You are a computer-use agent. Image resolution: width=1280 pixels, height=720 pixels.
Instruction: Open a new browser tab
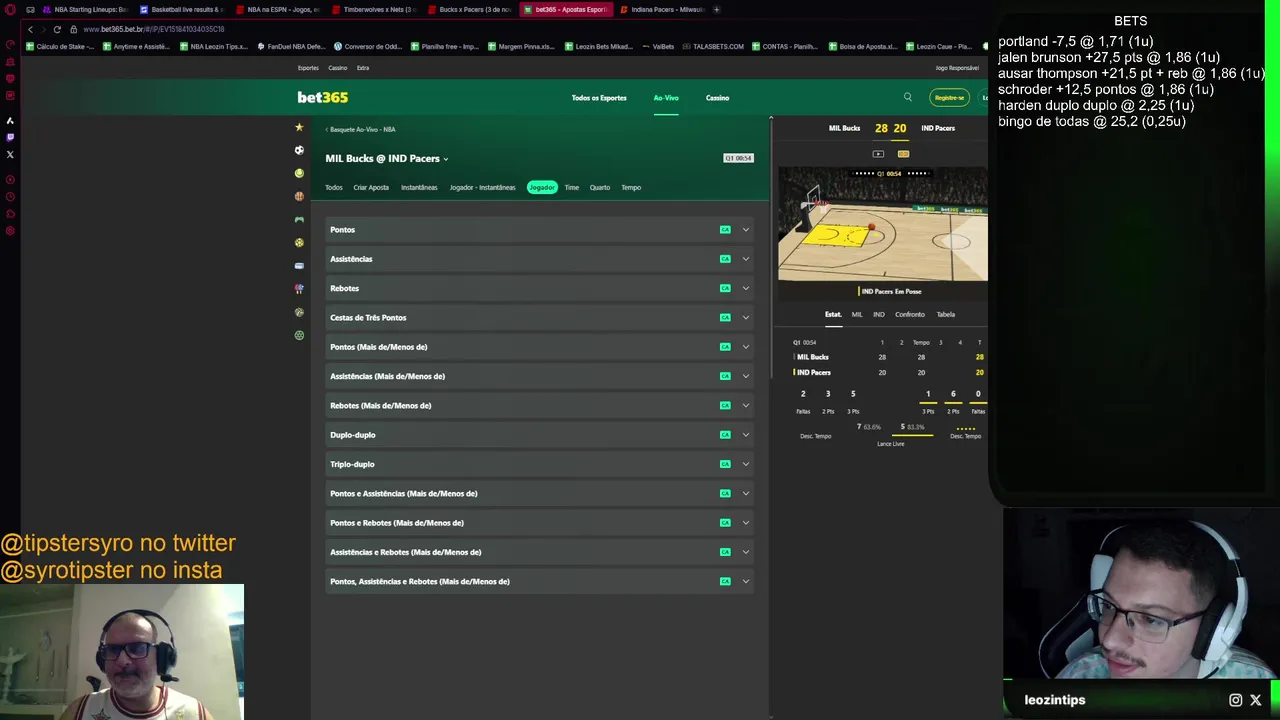coord(716,9)
